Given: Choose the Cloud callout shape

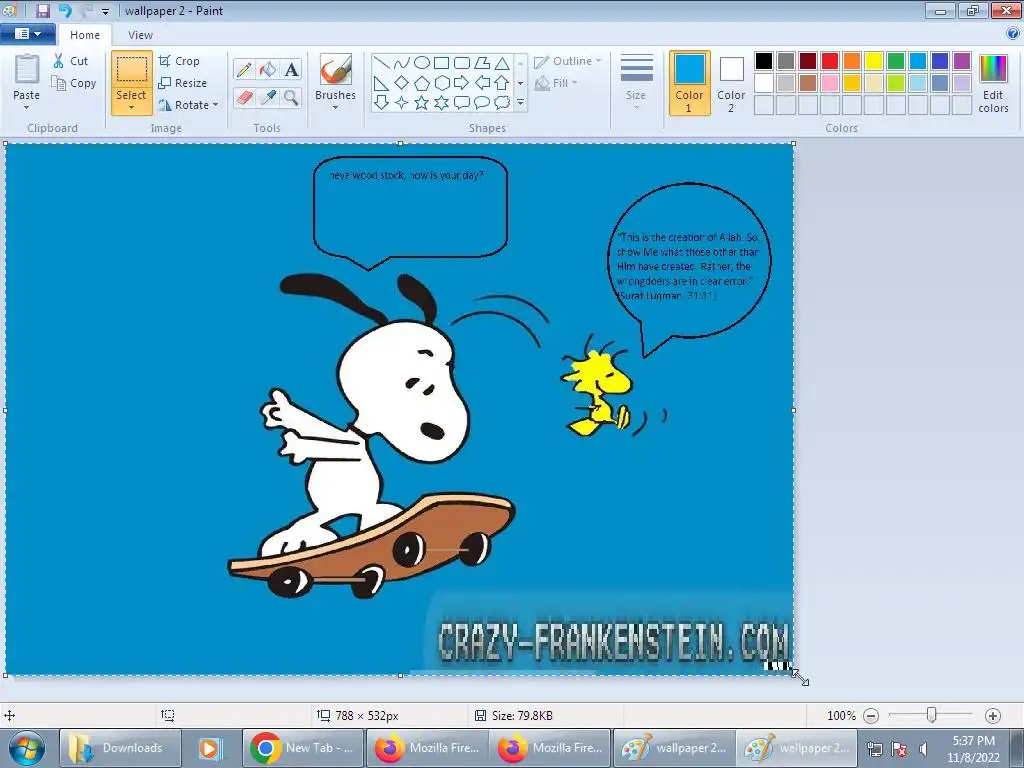Looking at the screenshot, I should coord(502,103).
